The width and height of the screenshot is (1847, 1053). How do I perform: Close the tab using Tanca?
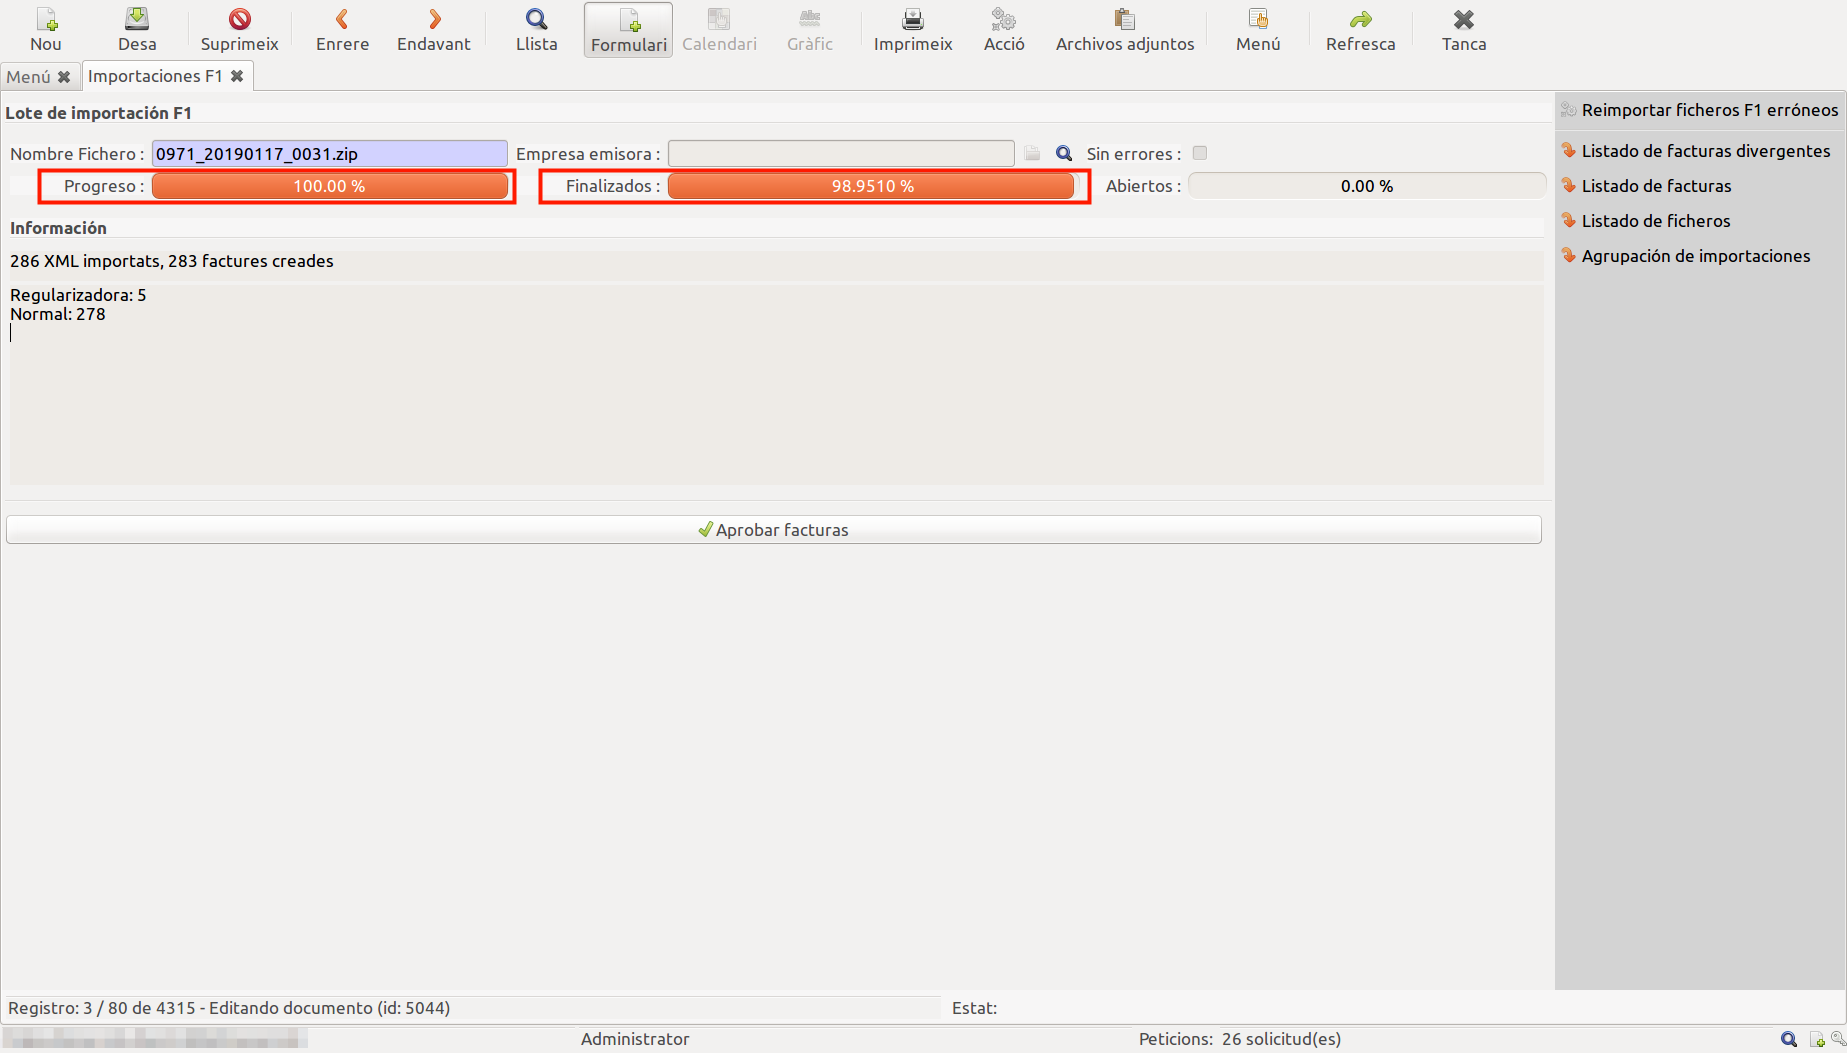pyautogui.click(x=1464, y=30)
